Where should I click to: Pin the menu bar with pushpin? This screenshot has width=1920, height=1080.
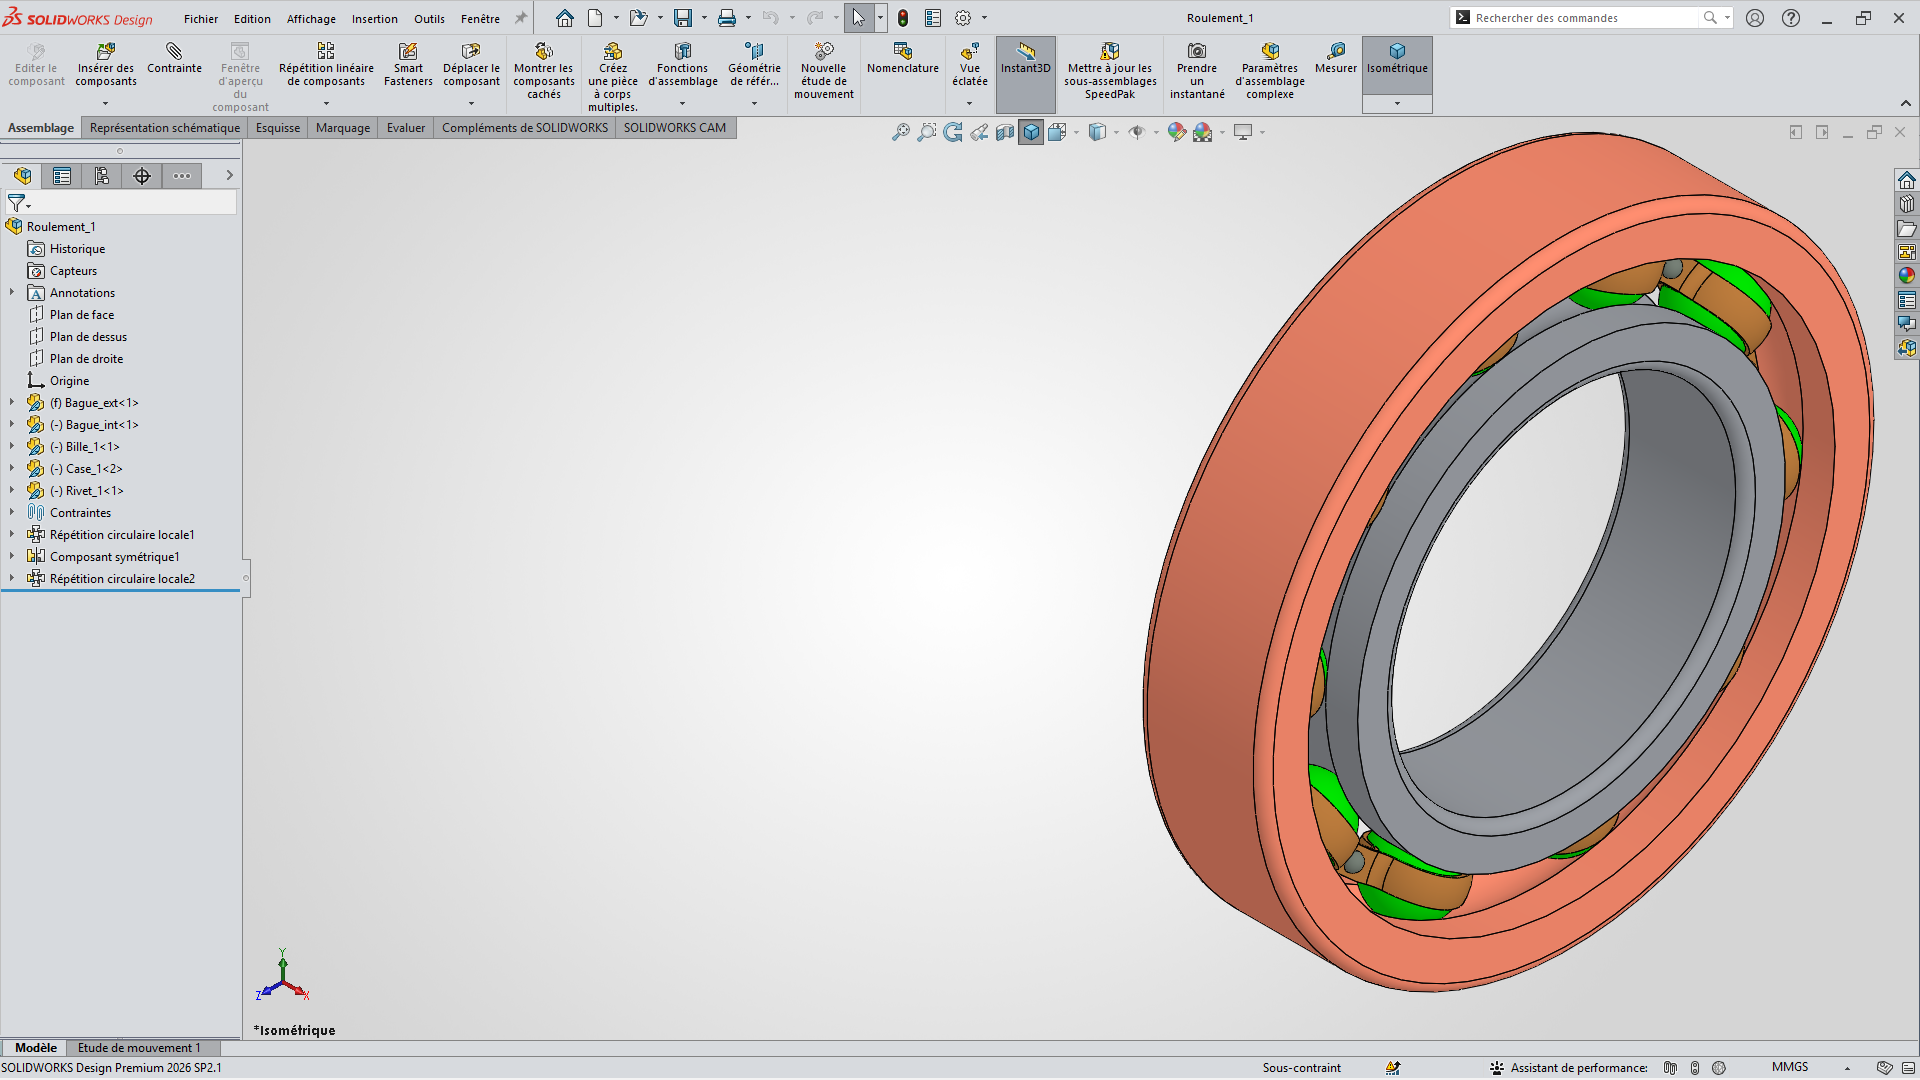(521, 18)
